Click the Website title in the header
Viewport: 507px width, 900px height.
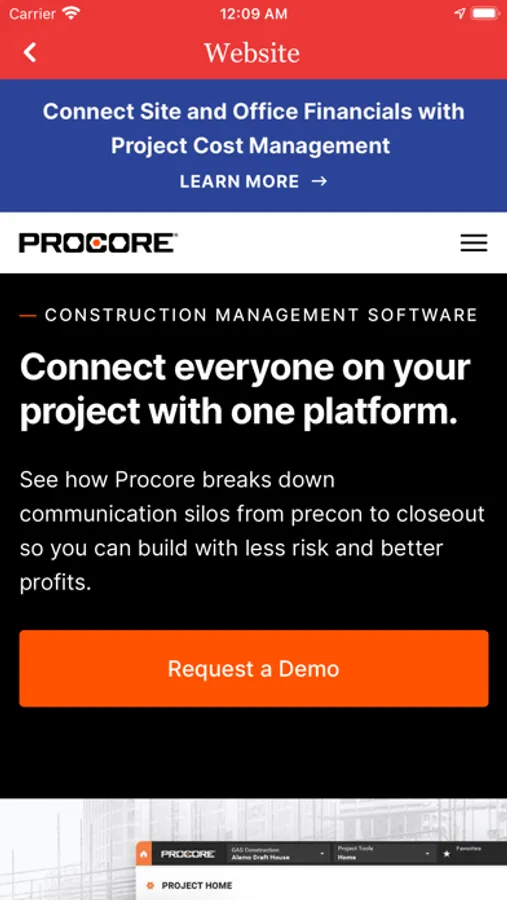pyautogui.click(x=251, y=53)
